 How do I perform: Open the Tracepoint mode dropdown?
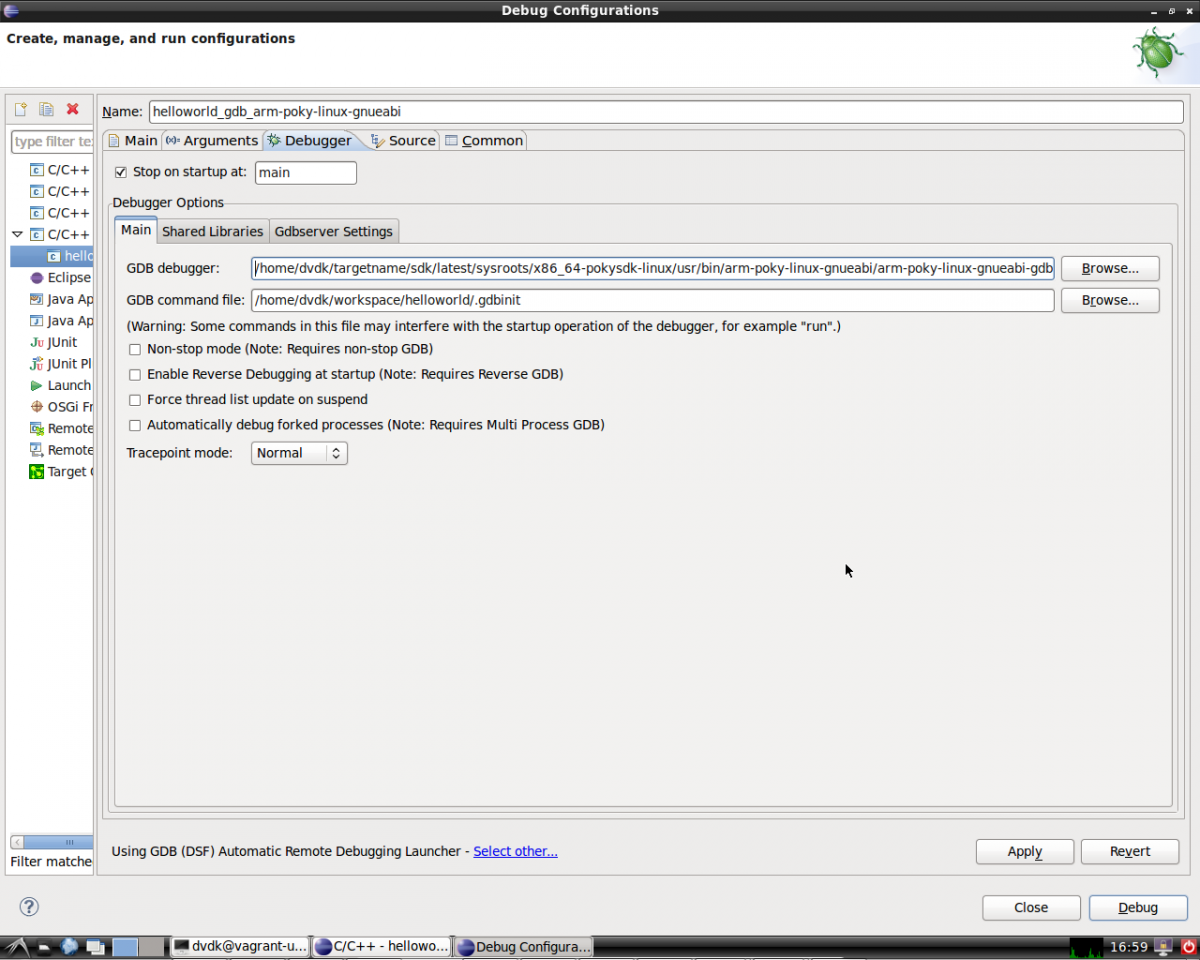(x=299, y=453)
